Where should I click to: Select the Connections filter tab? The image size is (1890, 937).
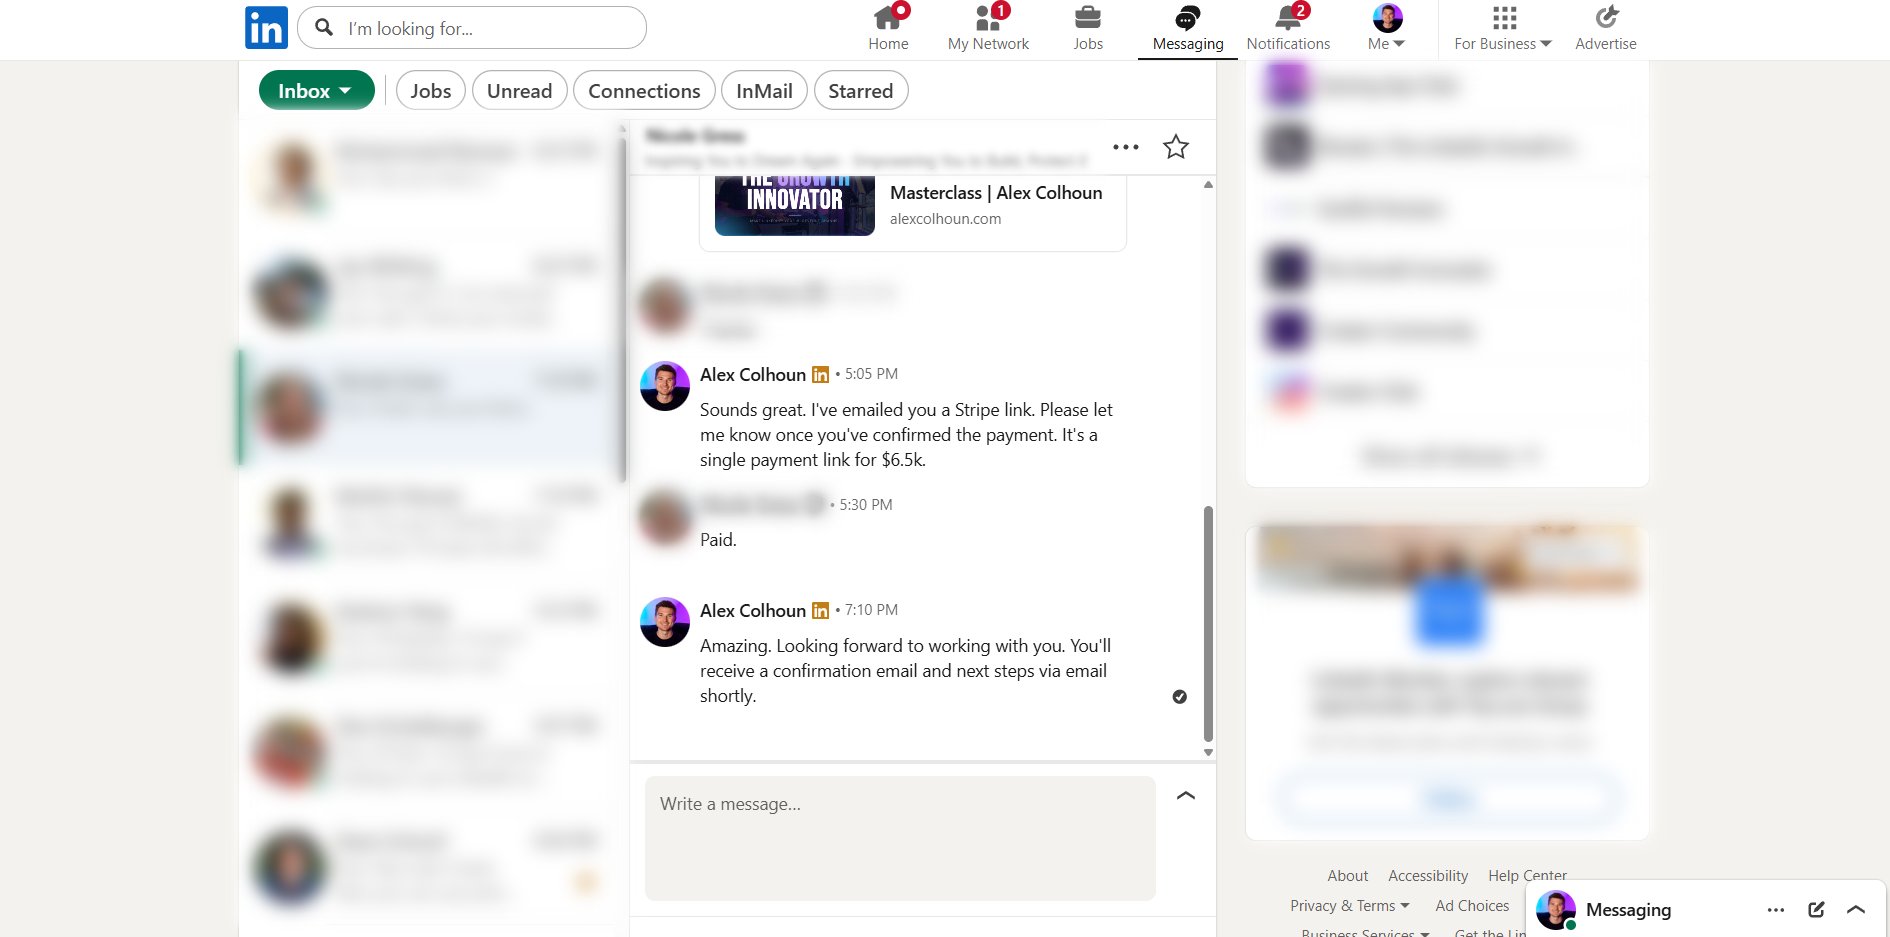(x=644, y=91)
